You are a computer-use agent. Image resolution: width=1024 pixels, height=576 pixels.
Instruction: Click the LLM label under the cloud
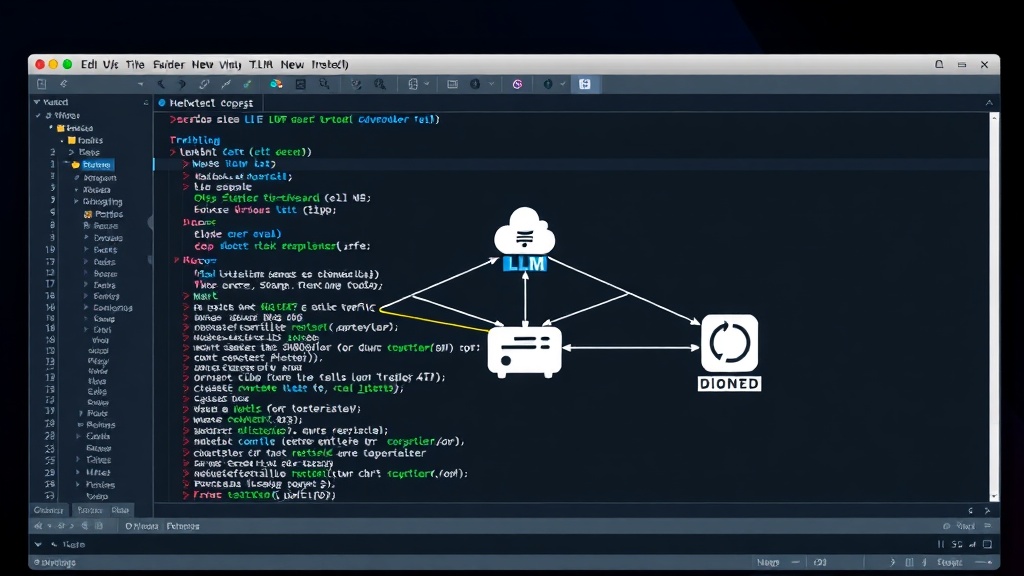click(524, 264)
